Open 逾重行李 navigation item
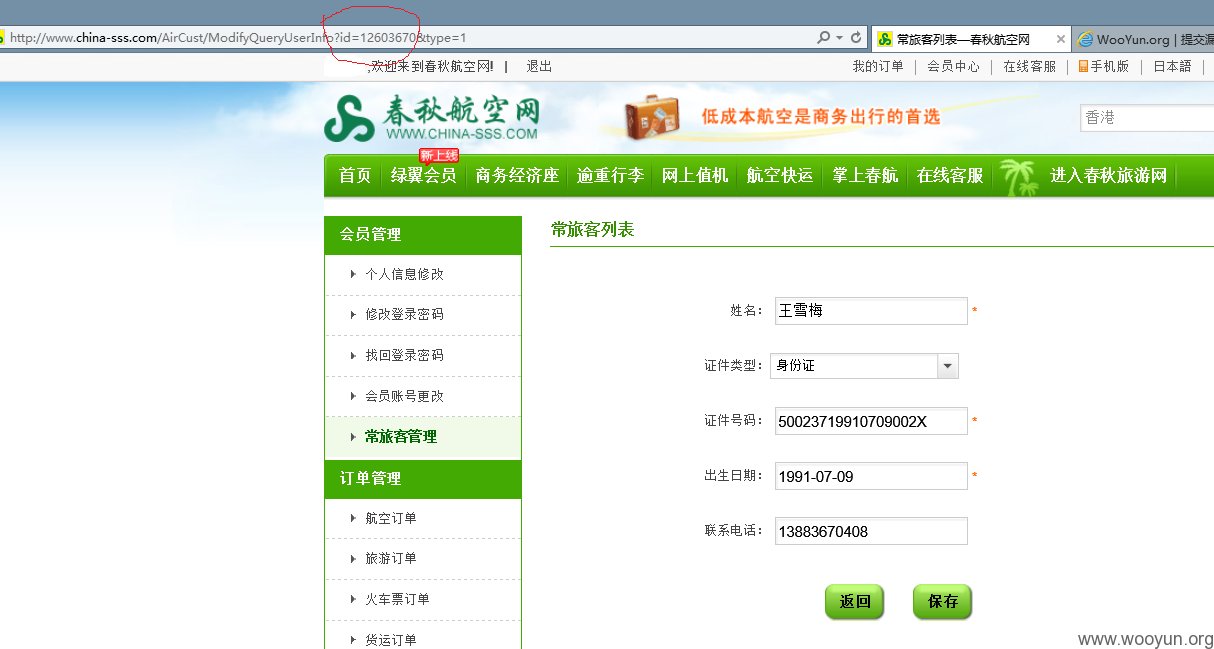 [x=610, y=176]
